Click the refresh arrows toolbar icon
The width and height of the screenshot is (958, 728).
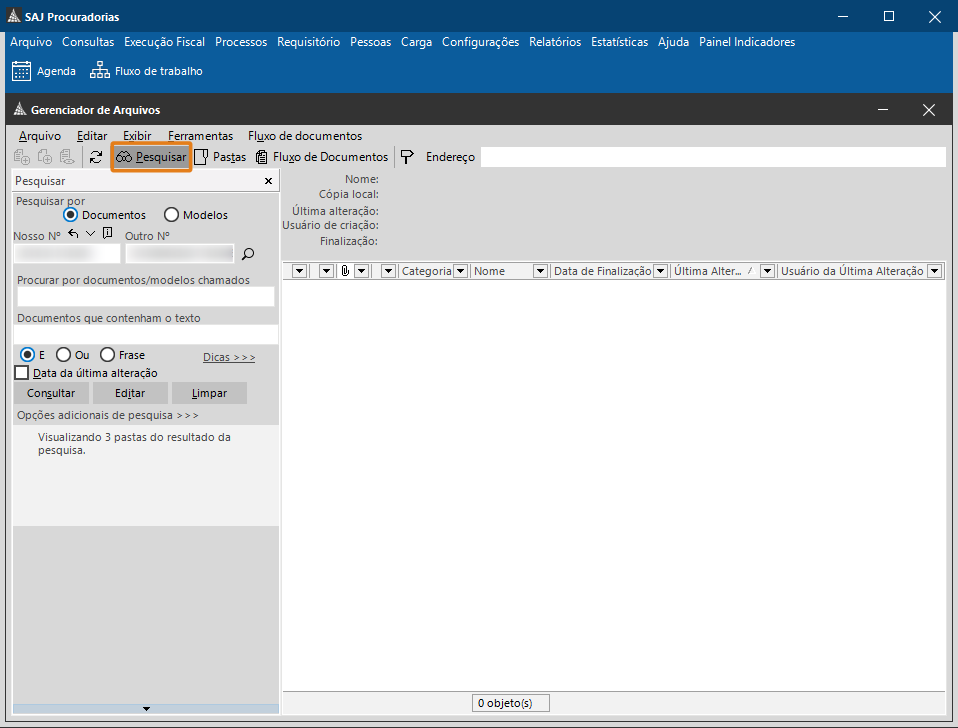pyautogui.click(x=96, y=157)
